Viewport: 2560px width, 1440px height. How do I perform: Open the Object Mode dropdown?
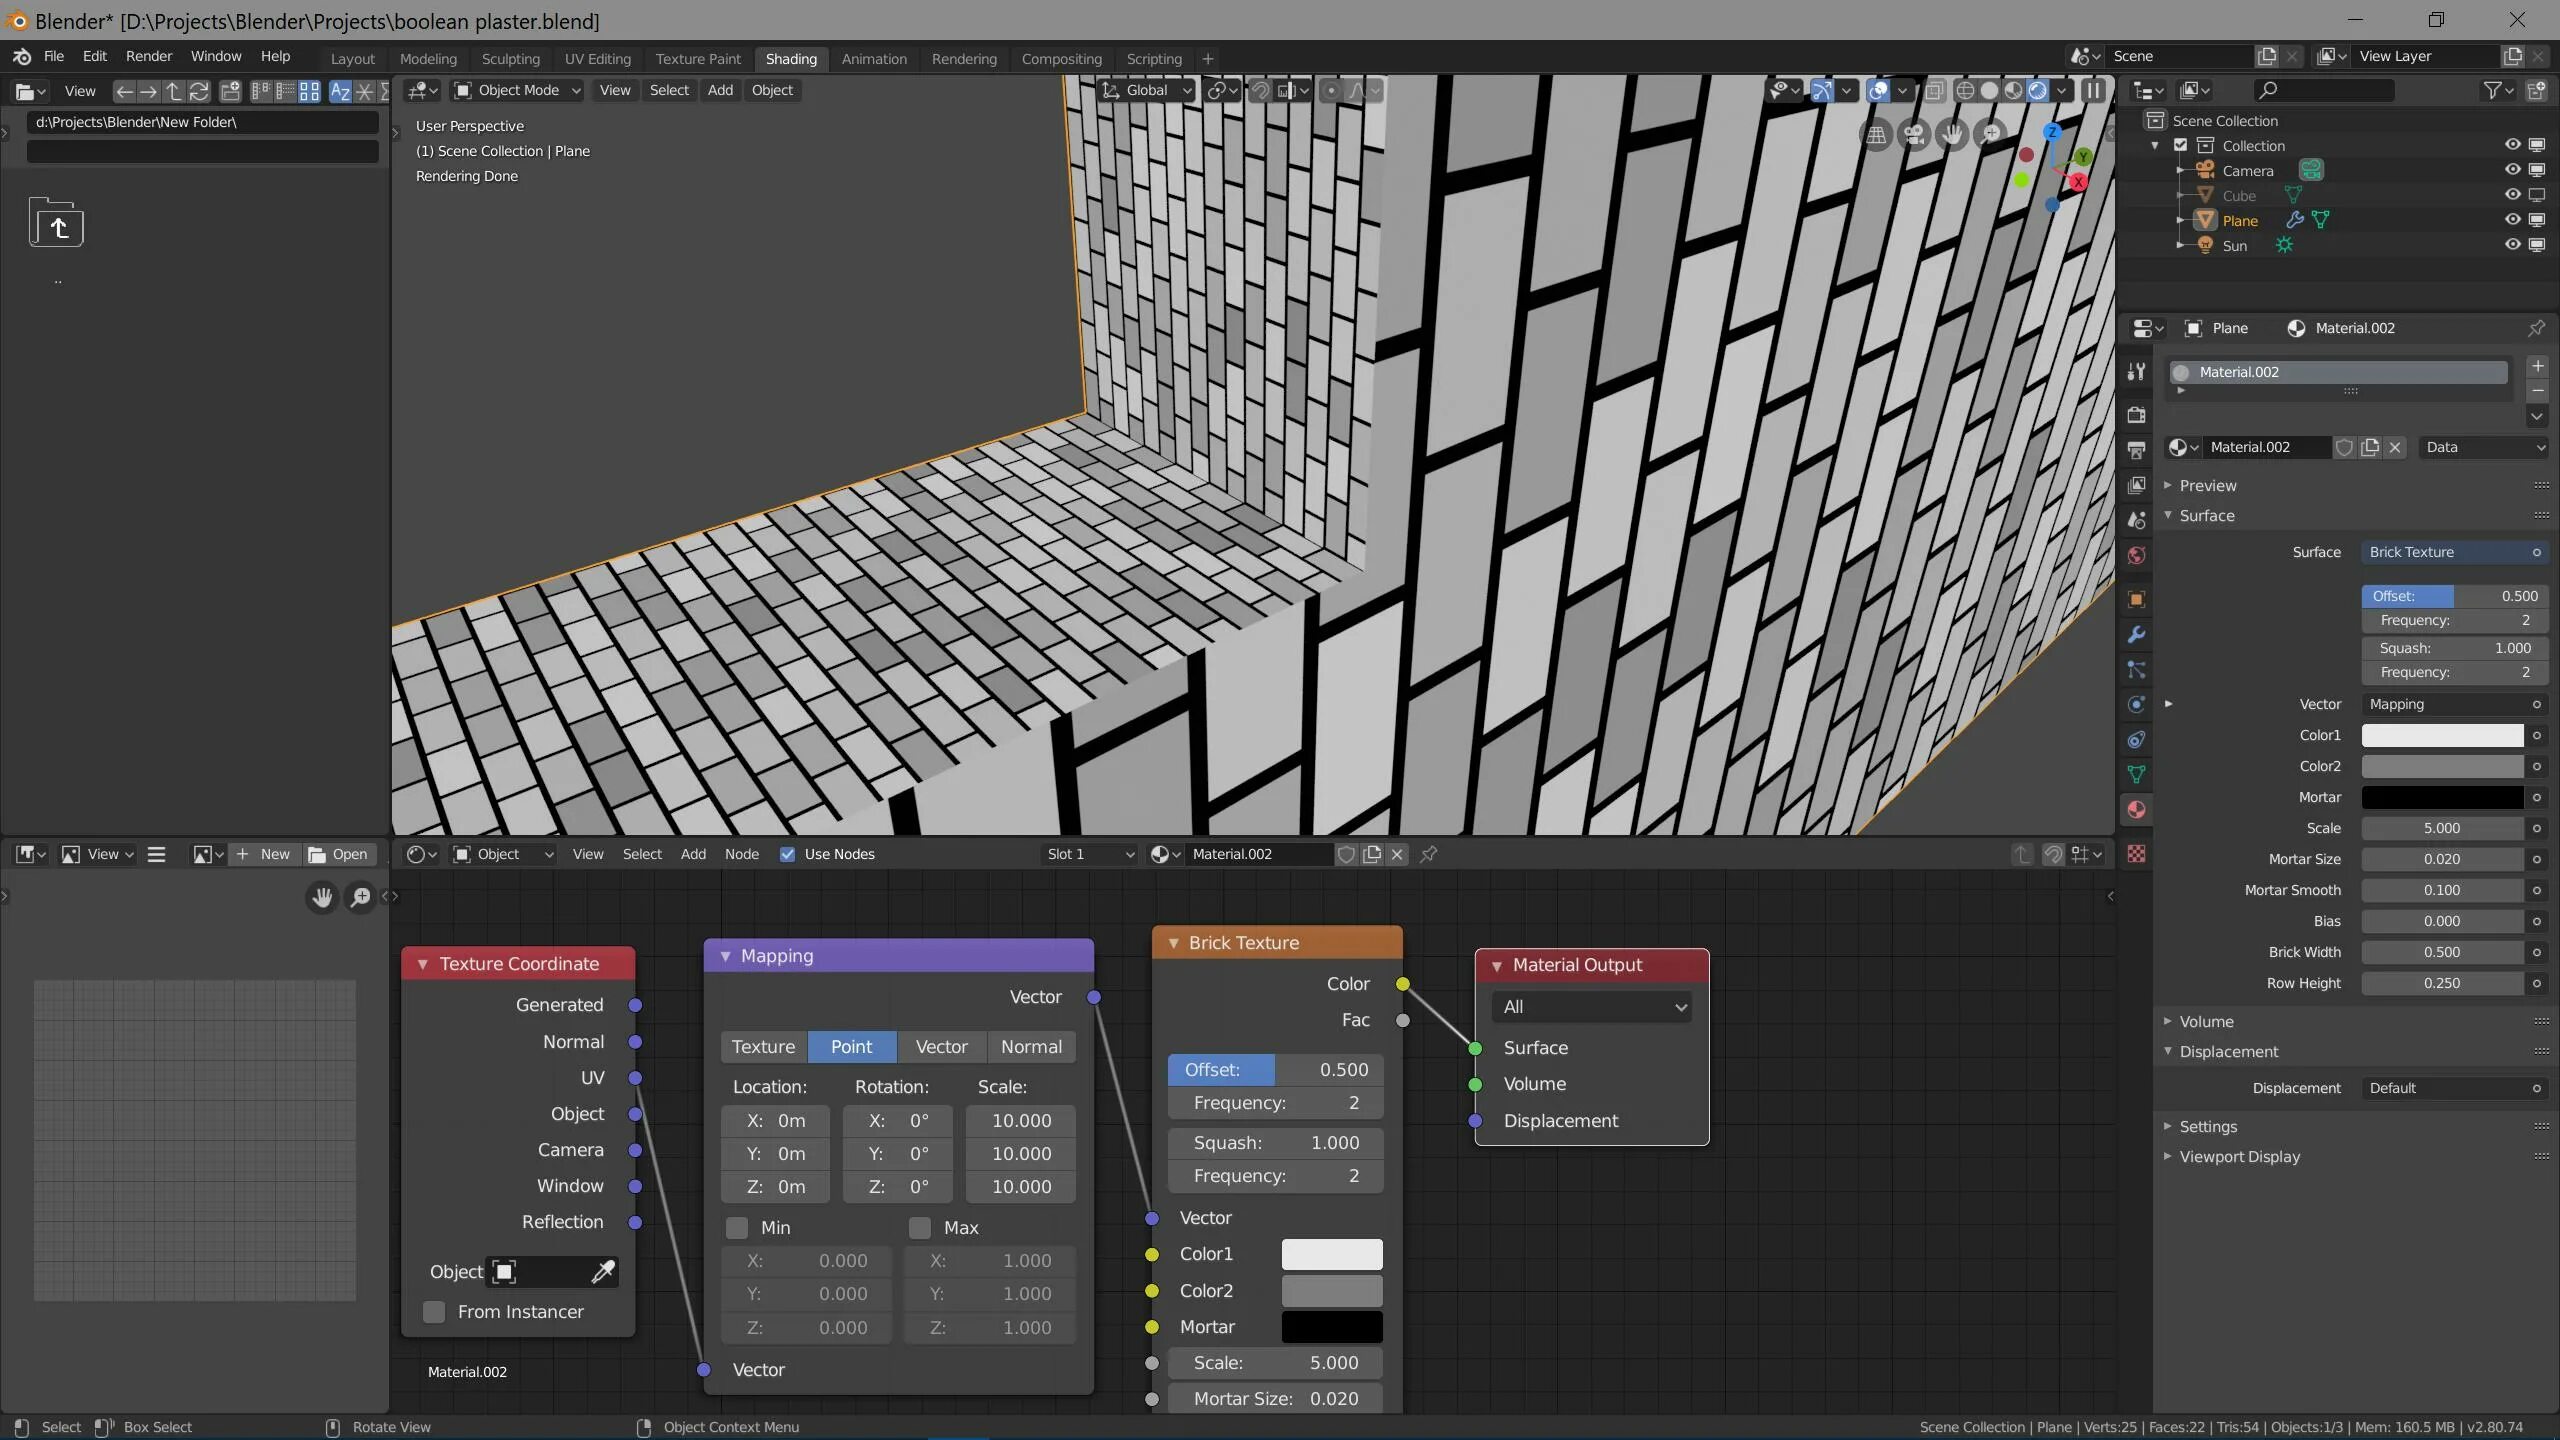[517, 90]
